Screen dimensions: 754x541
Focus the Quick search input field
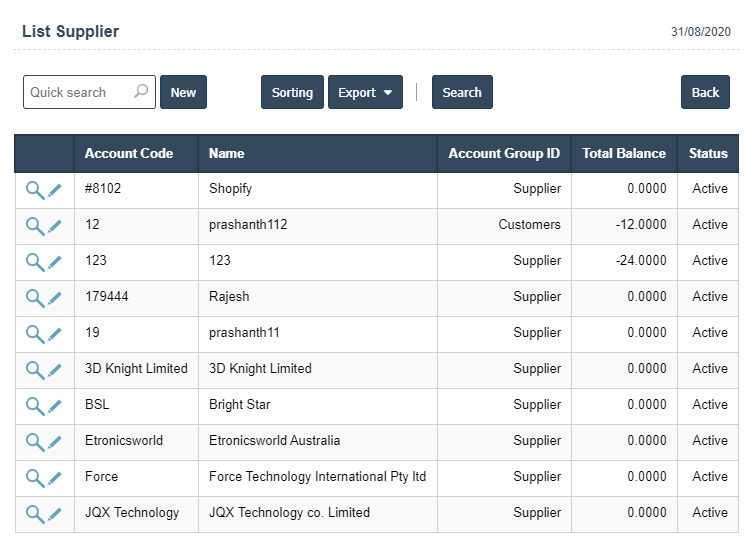[78, 92]
